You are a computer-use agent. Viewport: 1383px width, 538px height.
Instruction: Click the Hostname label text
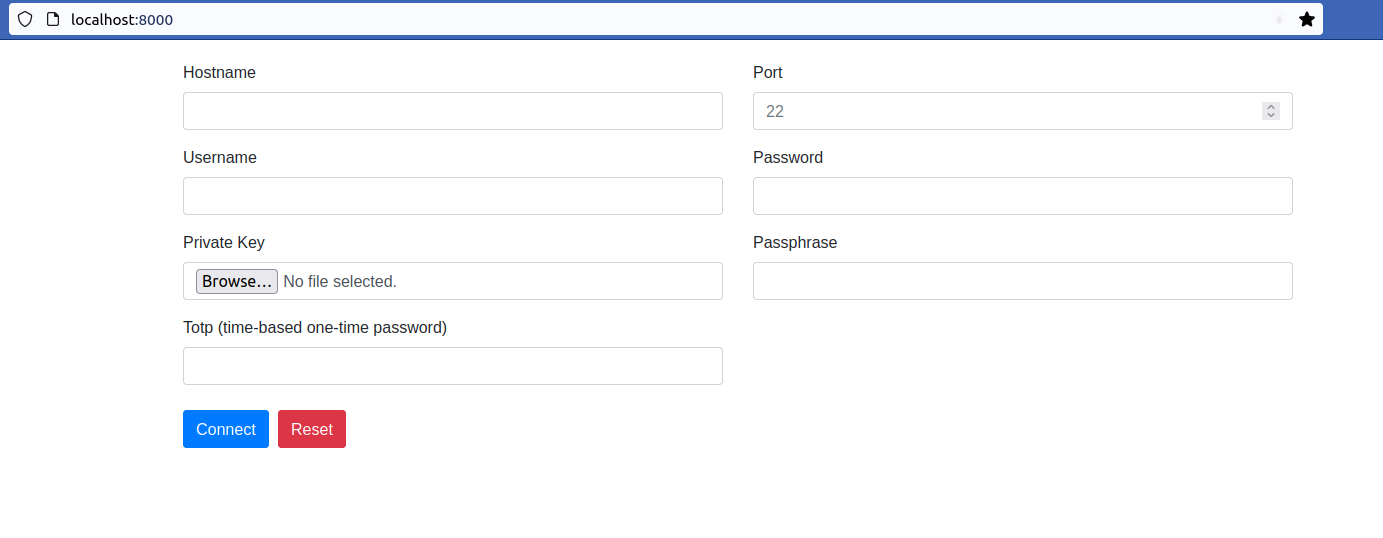coord(219,73)
